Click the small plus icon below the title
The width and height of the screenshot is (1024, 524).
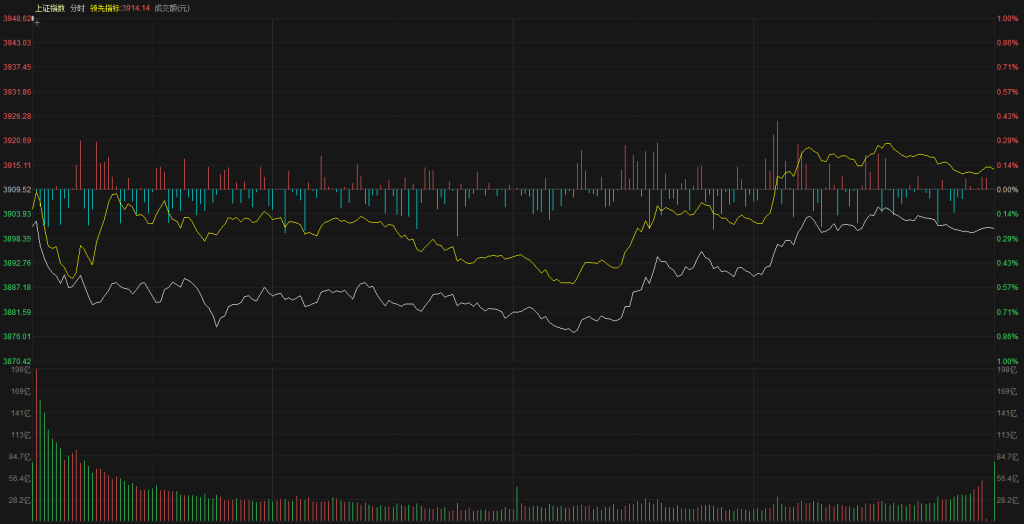(37, 21)
